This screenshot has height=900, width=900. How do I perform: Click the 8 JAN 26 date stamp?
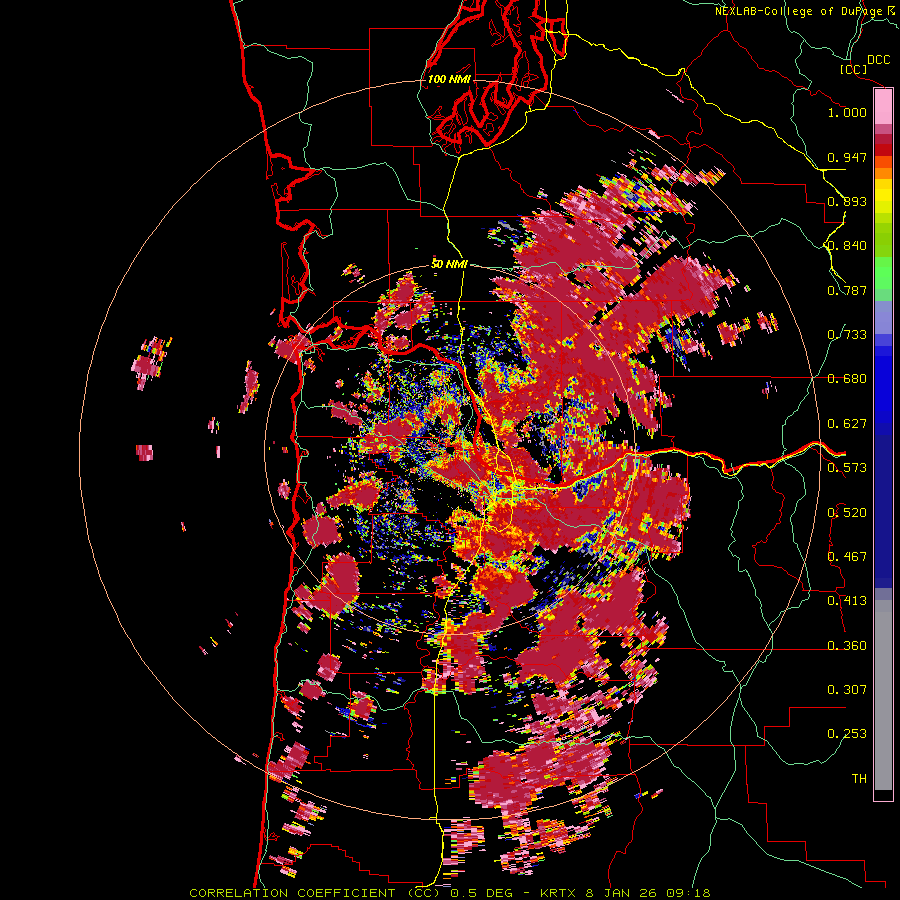pos(622,893)
